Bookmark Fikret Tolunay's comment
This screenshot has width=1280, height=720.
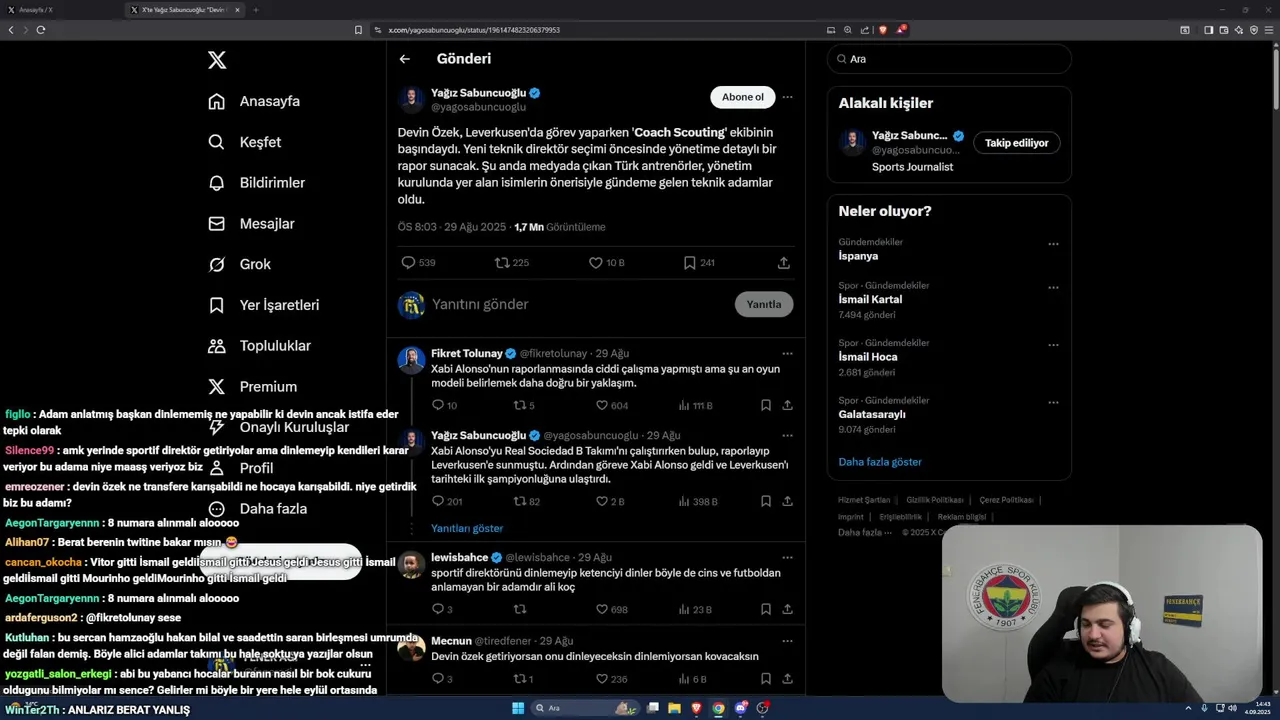765,405
